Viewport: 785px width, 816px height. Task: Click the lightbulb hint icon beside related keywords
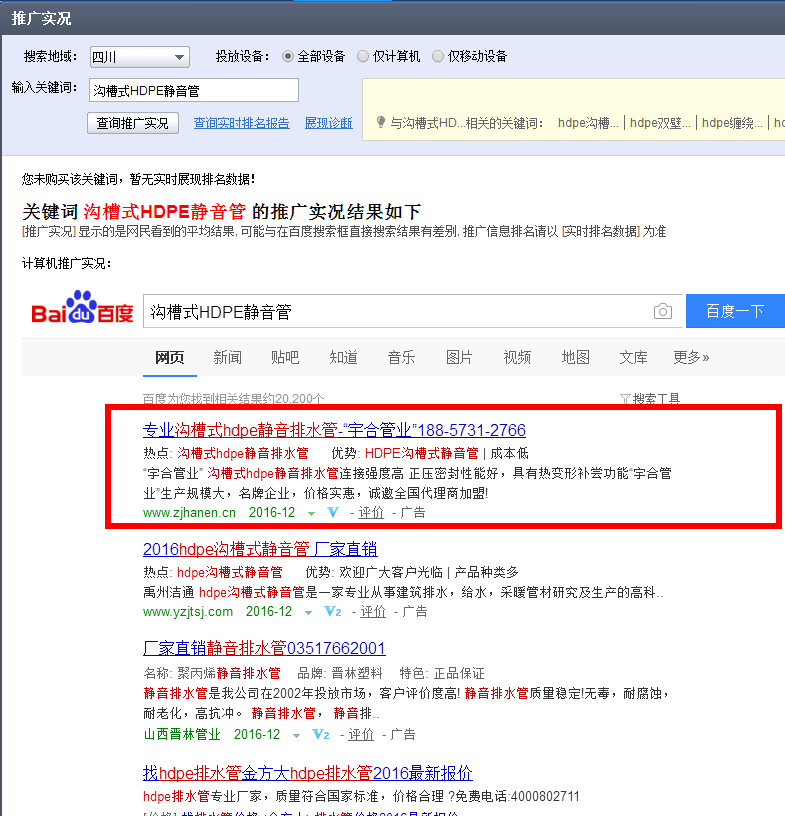click(x=381, y=122)
